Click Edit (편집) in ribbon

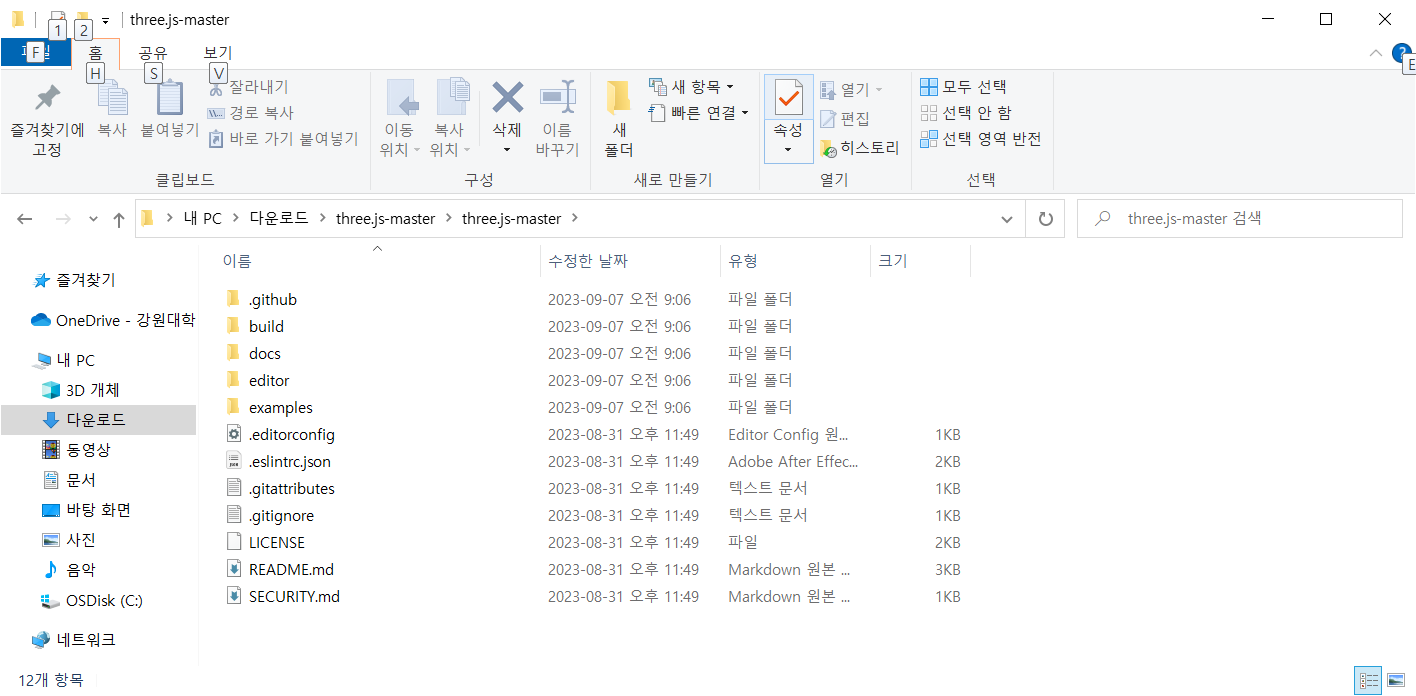[845, 119]
